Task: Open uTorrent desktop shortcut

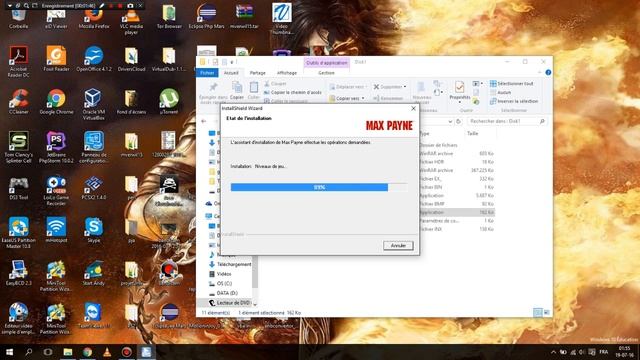Action: [x=169, y=102]
